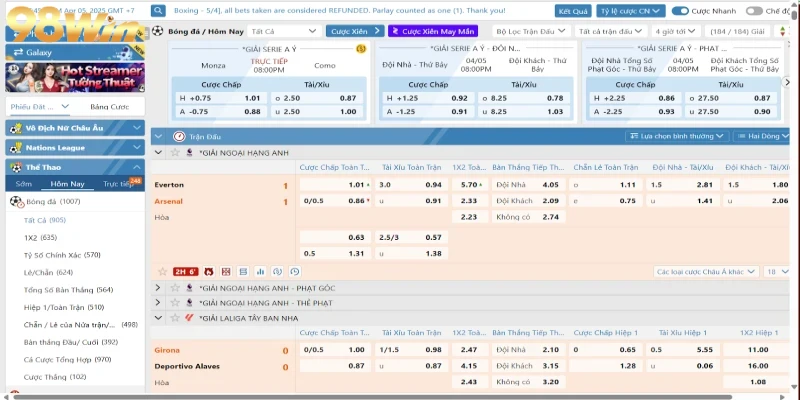The image size is (800, 400).
Task: Open bar chart statistics icon for Everton match
Action: [260, 271]
